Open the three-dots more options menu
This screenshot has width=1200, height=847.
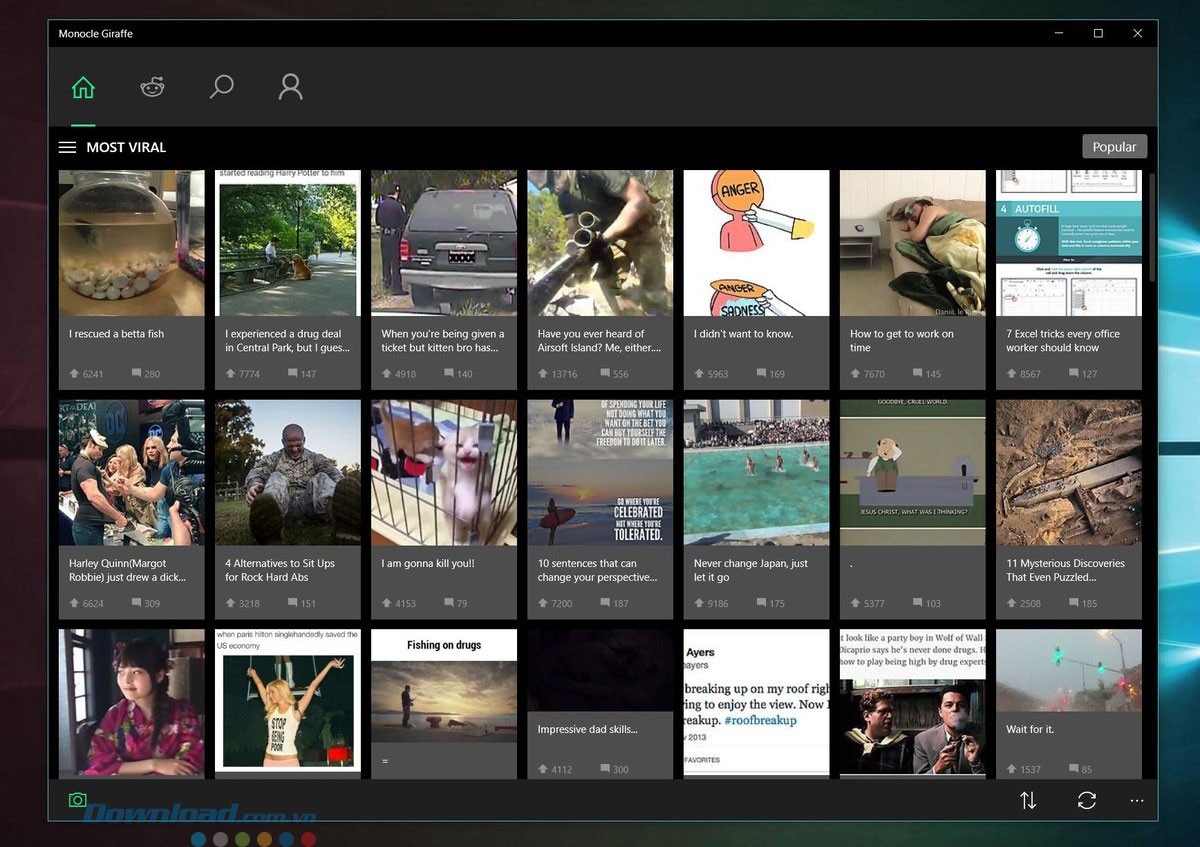tap(1137, 800)
